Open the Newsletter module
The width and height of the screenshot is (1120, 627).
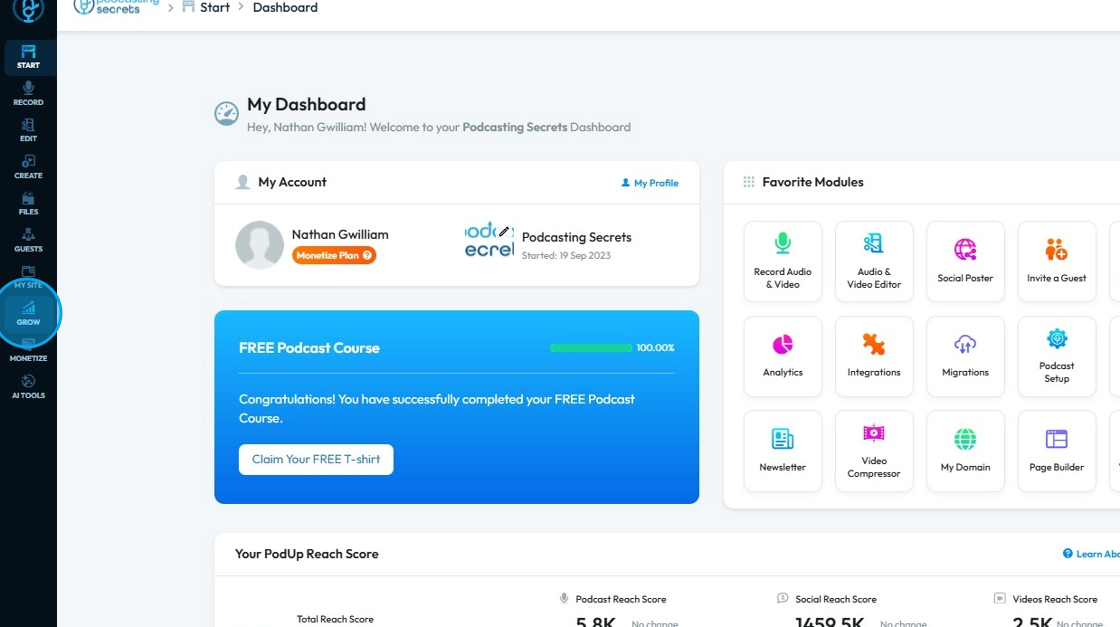782,451
